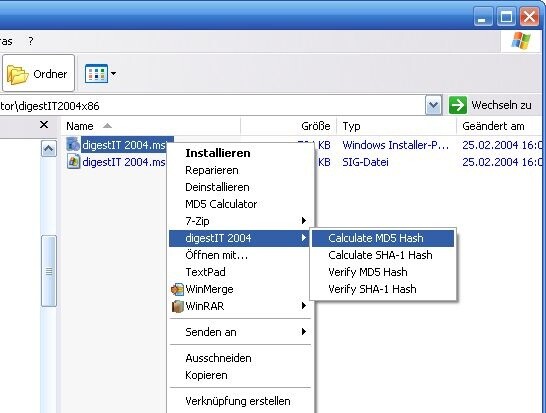The width and height of the screenshot is (546, 413).
Task: Click the Ordner folders toolbar icon
Action: click(17, 74)
